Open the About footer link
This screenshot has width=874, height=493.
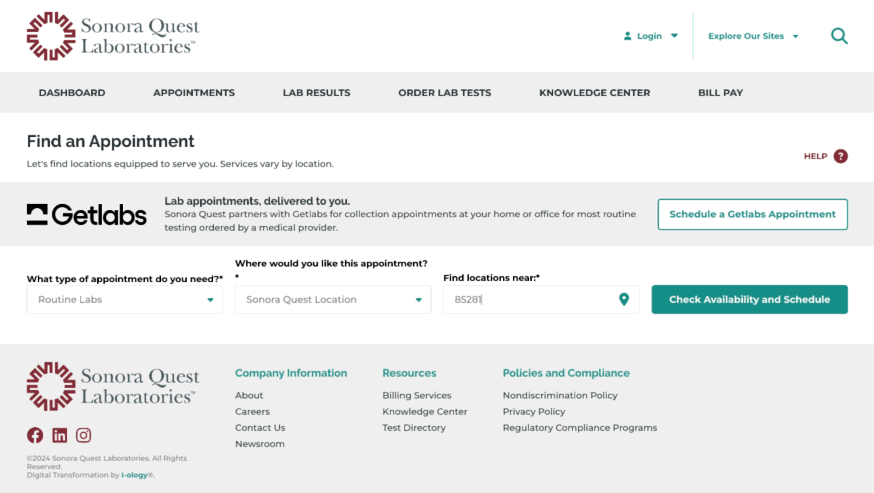[x=249, y=395]
